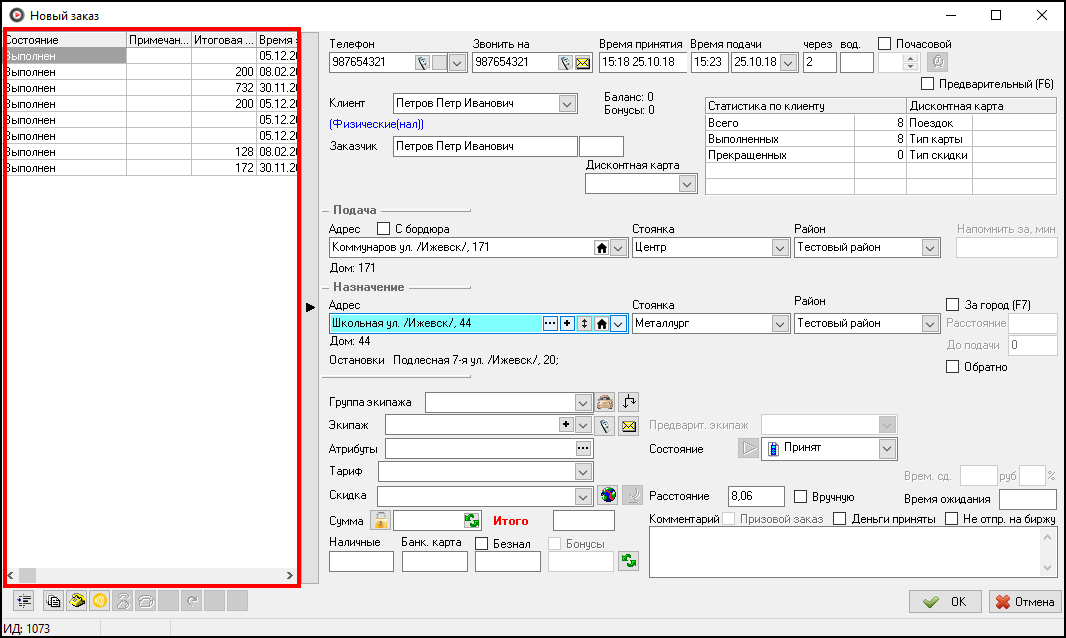
Task: Open the Тариф dropdown
Action: point(585,471)
